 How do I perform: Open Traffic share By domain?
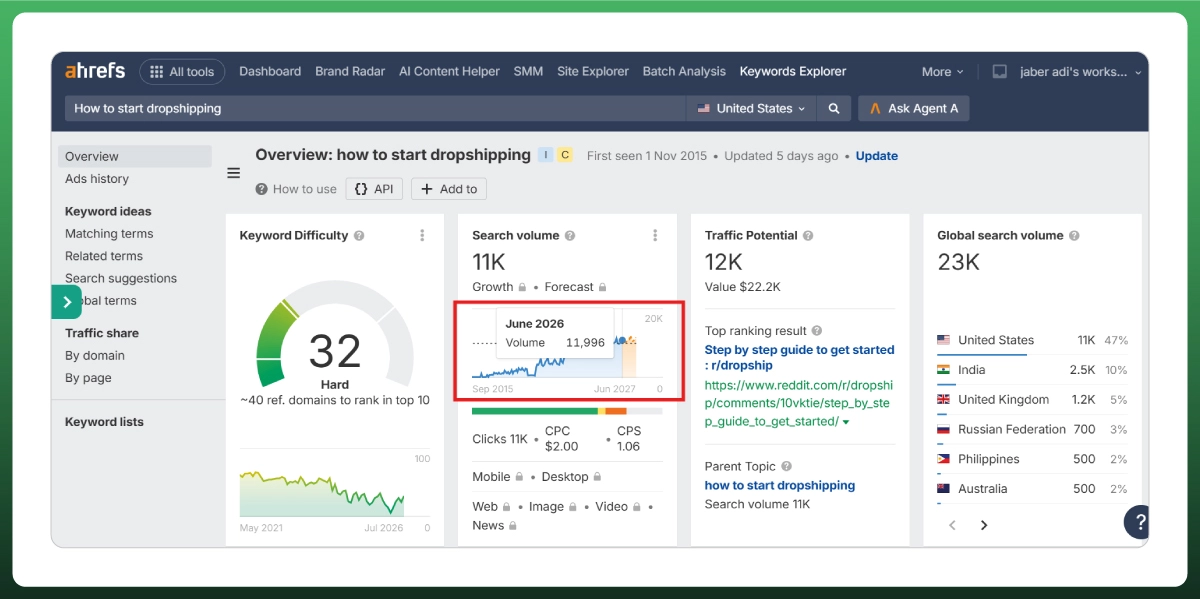click(96, 356)
